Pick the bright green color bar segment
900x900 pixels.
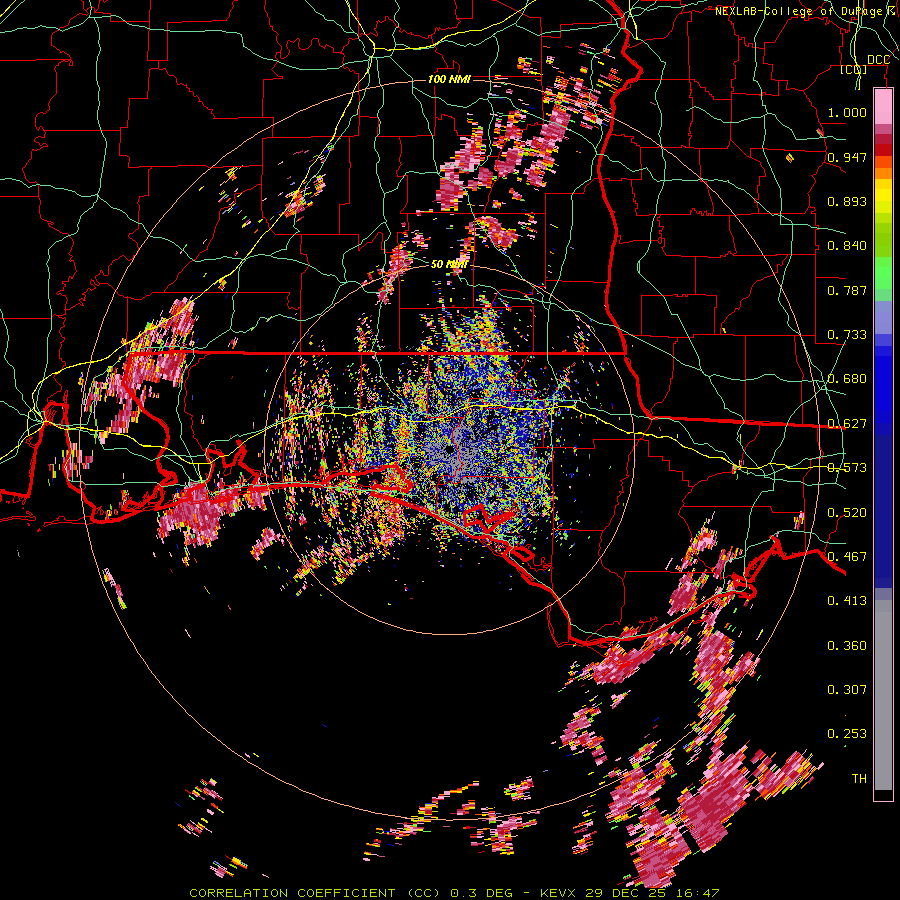(x=883, y=273)
